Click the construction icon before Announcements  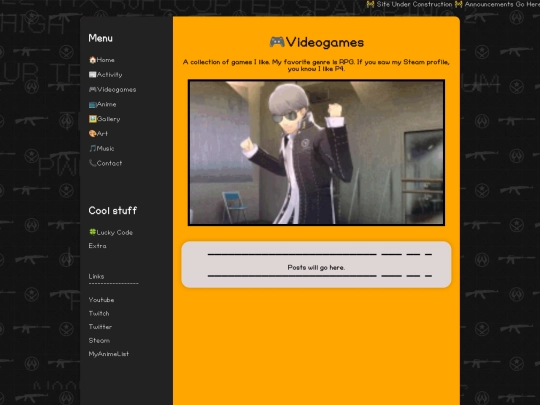(459, 4)
